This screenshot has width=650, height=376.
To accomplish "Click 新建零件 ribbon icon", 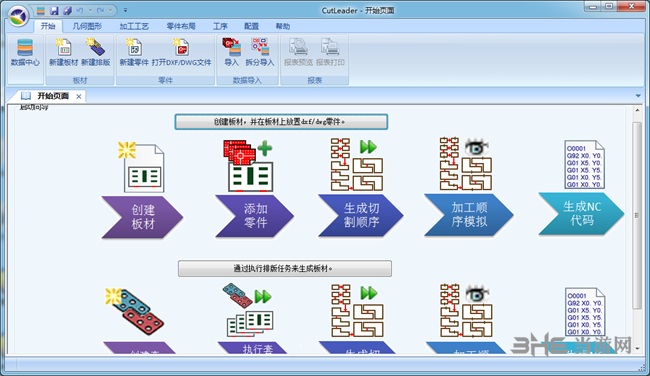I will (x=134, y=53).
